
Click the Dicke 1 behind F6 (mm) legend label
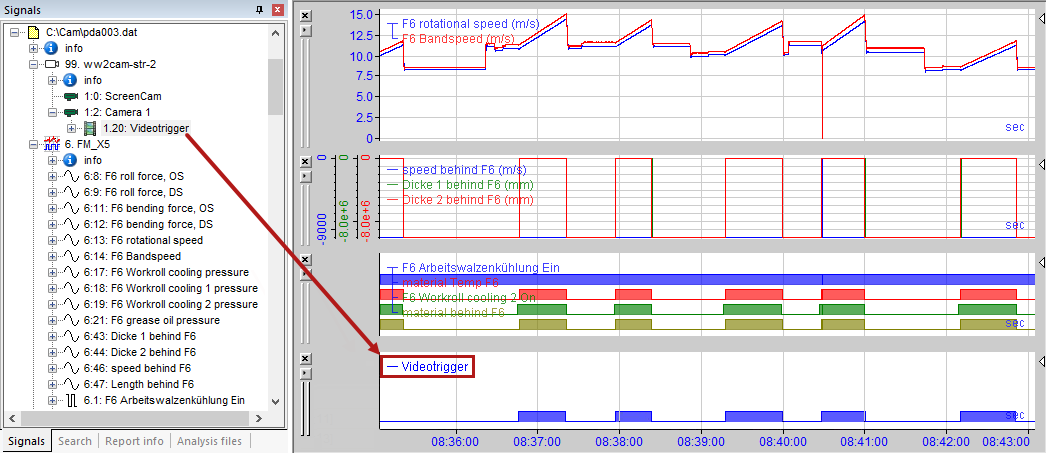[x=468, y=185]
